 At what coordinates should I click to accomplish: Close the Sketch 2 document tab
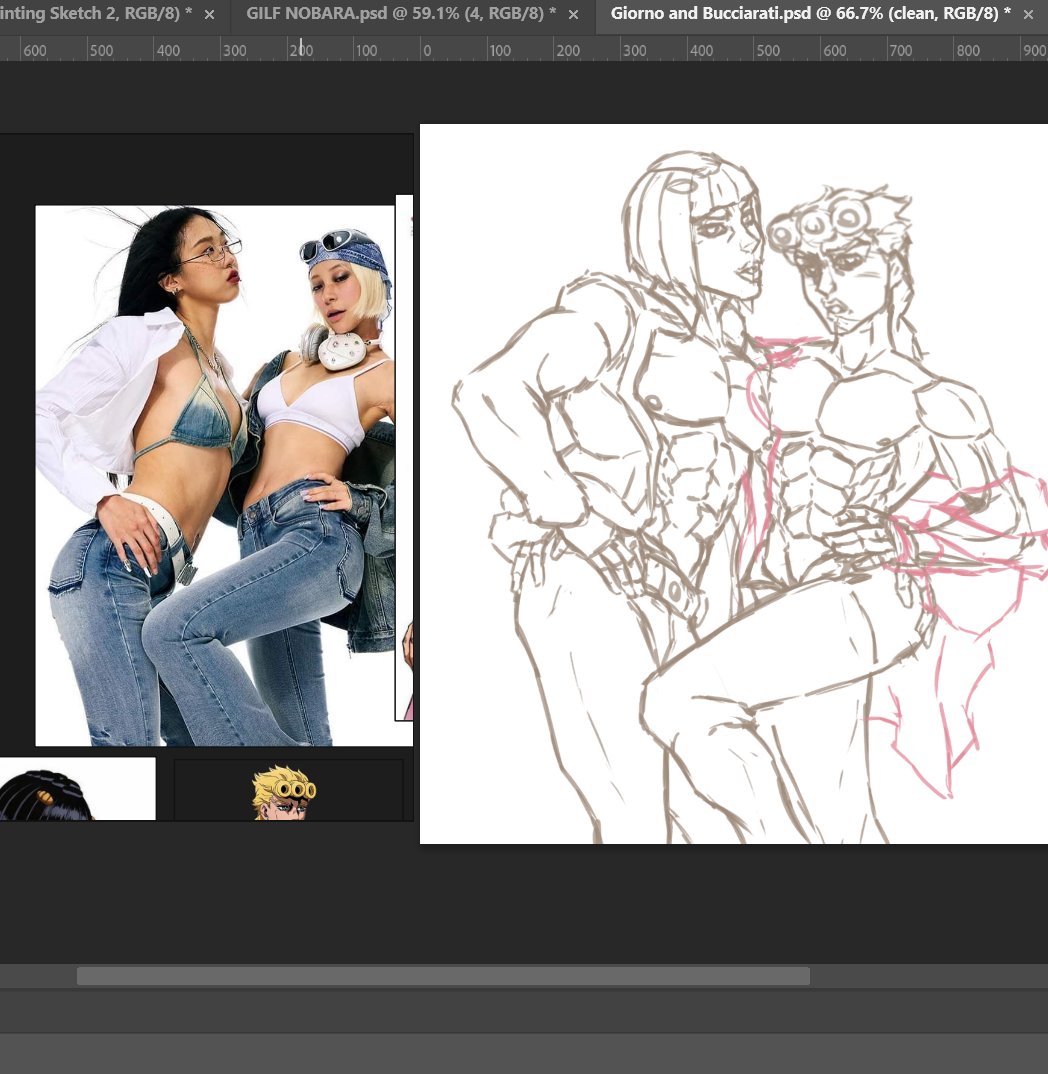210,14
